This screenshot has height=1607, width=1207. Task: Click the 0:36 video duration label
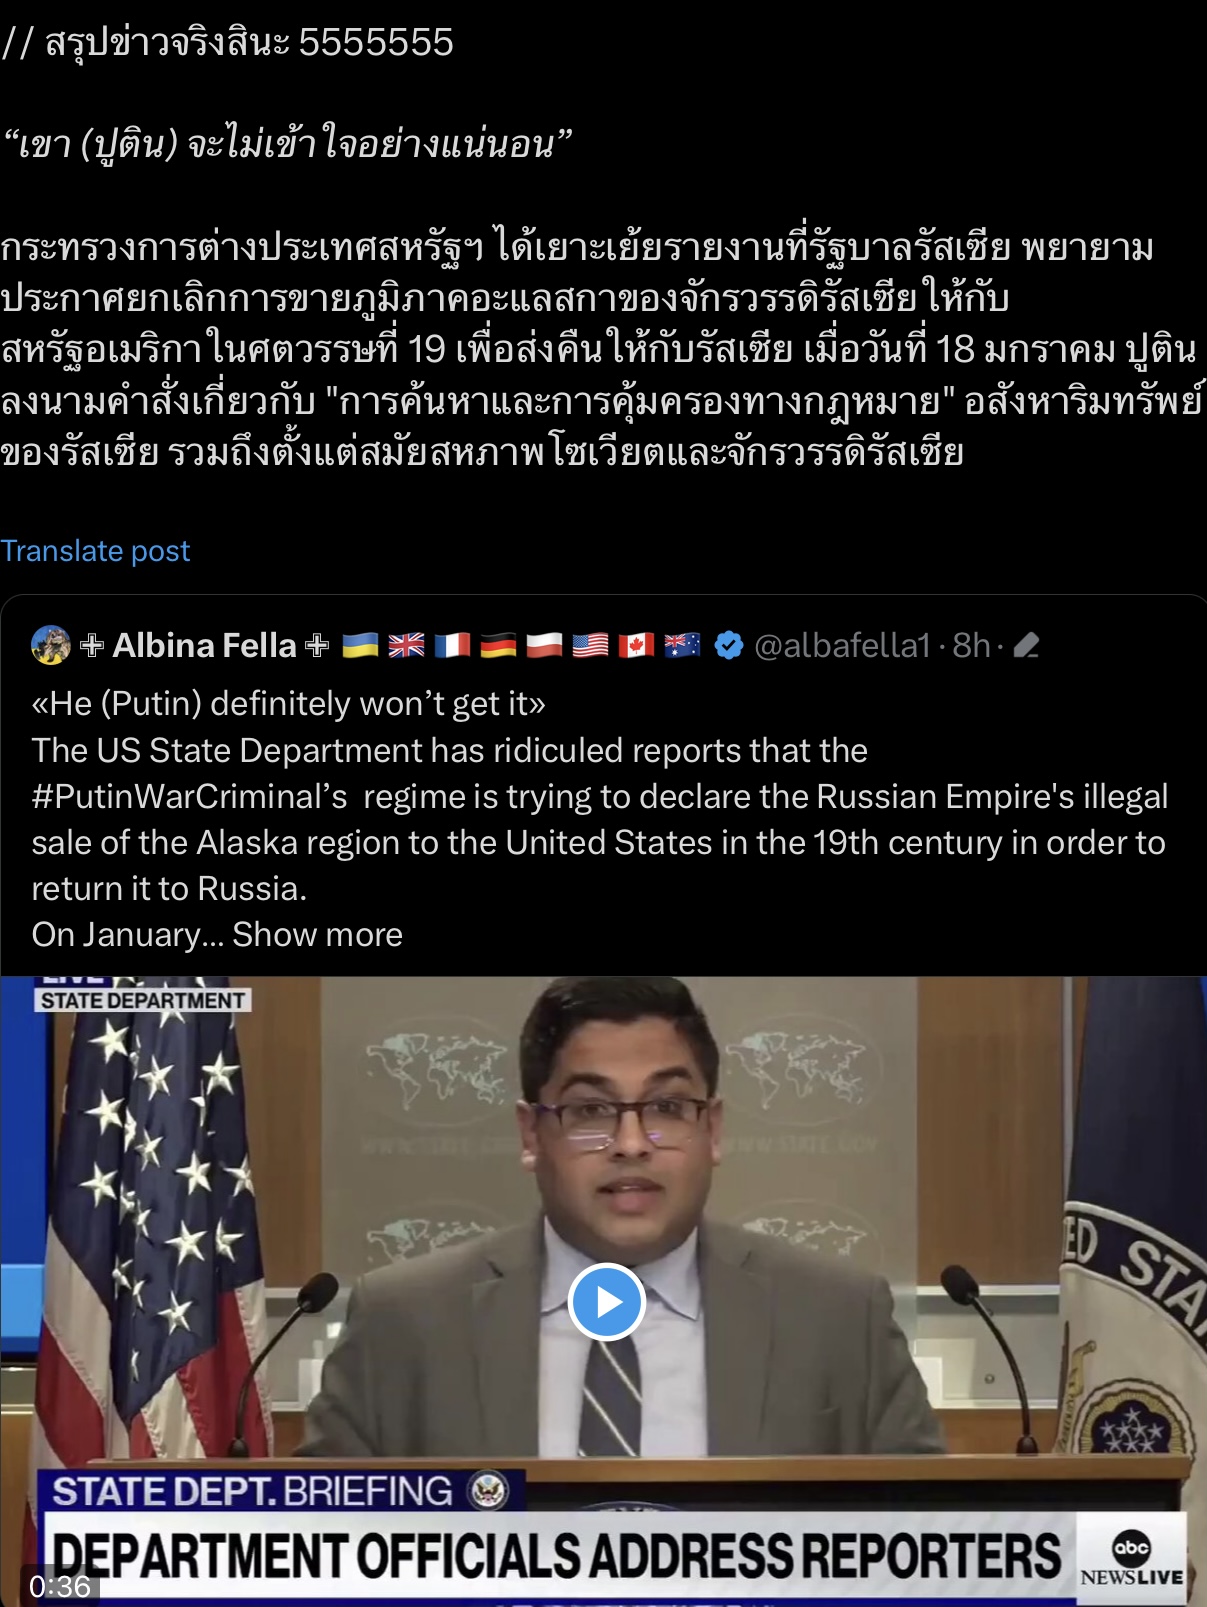pos(60,1586)
